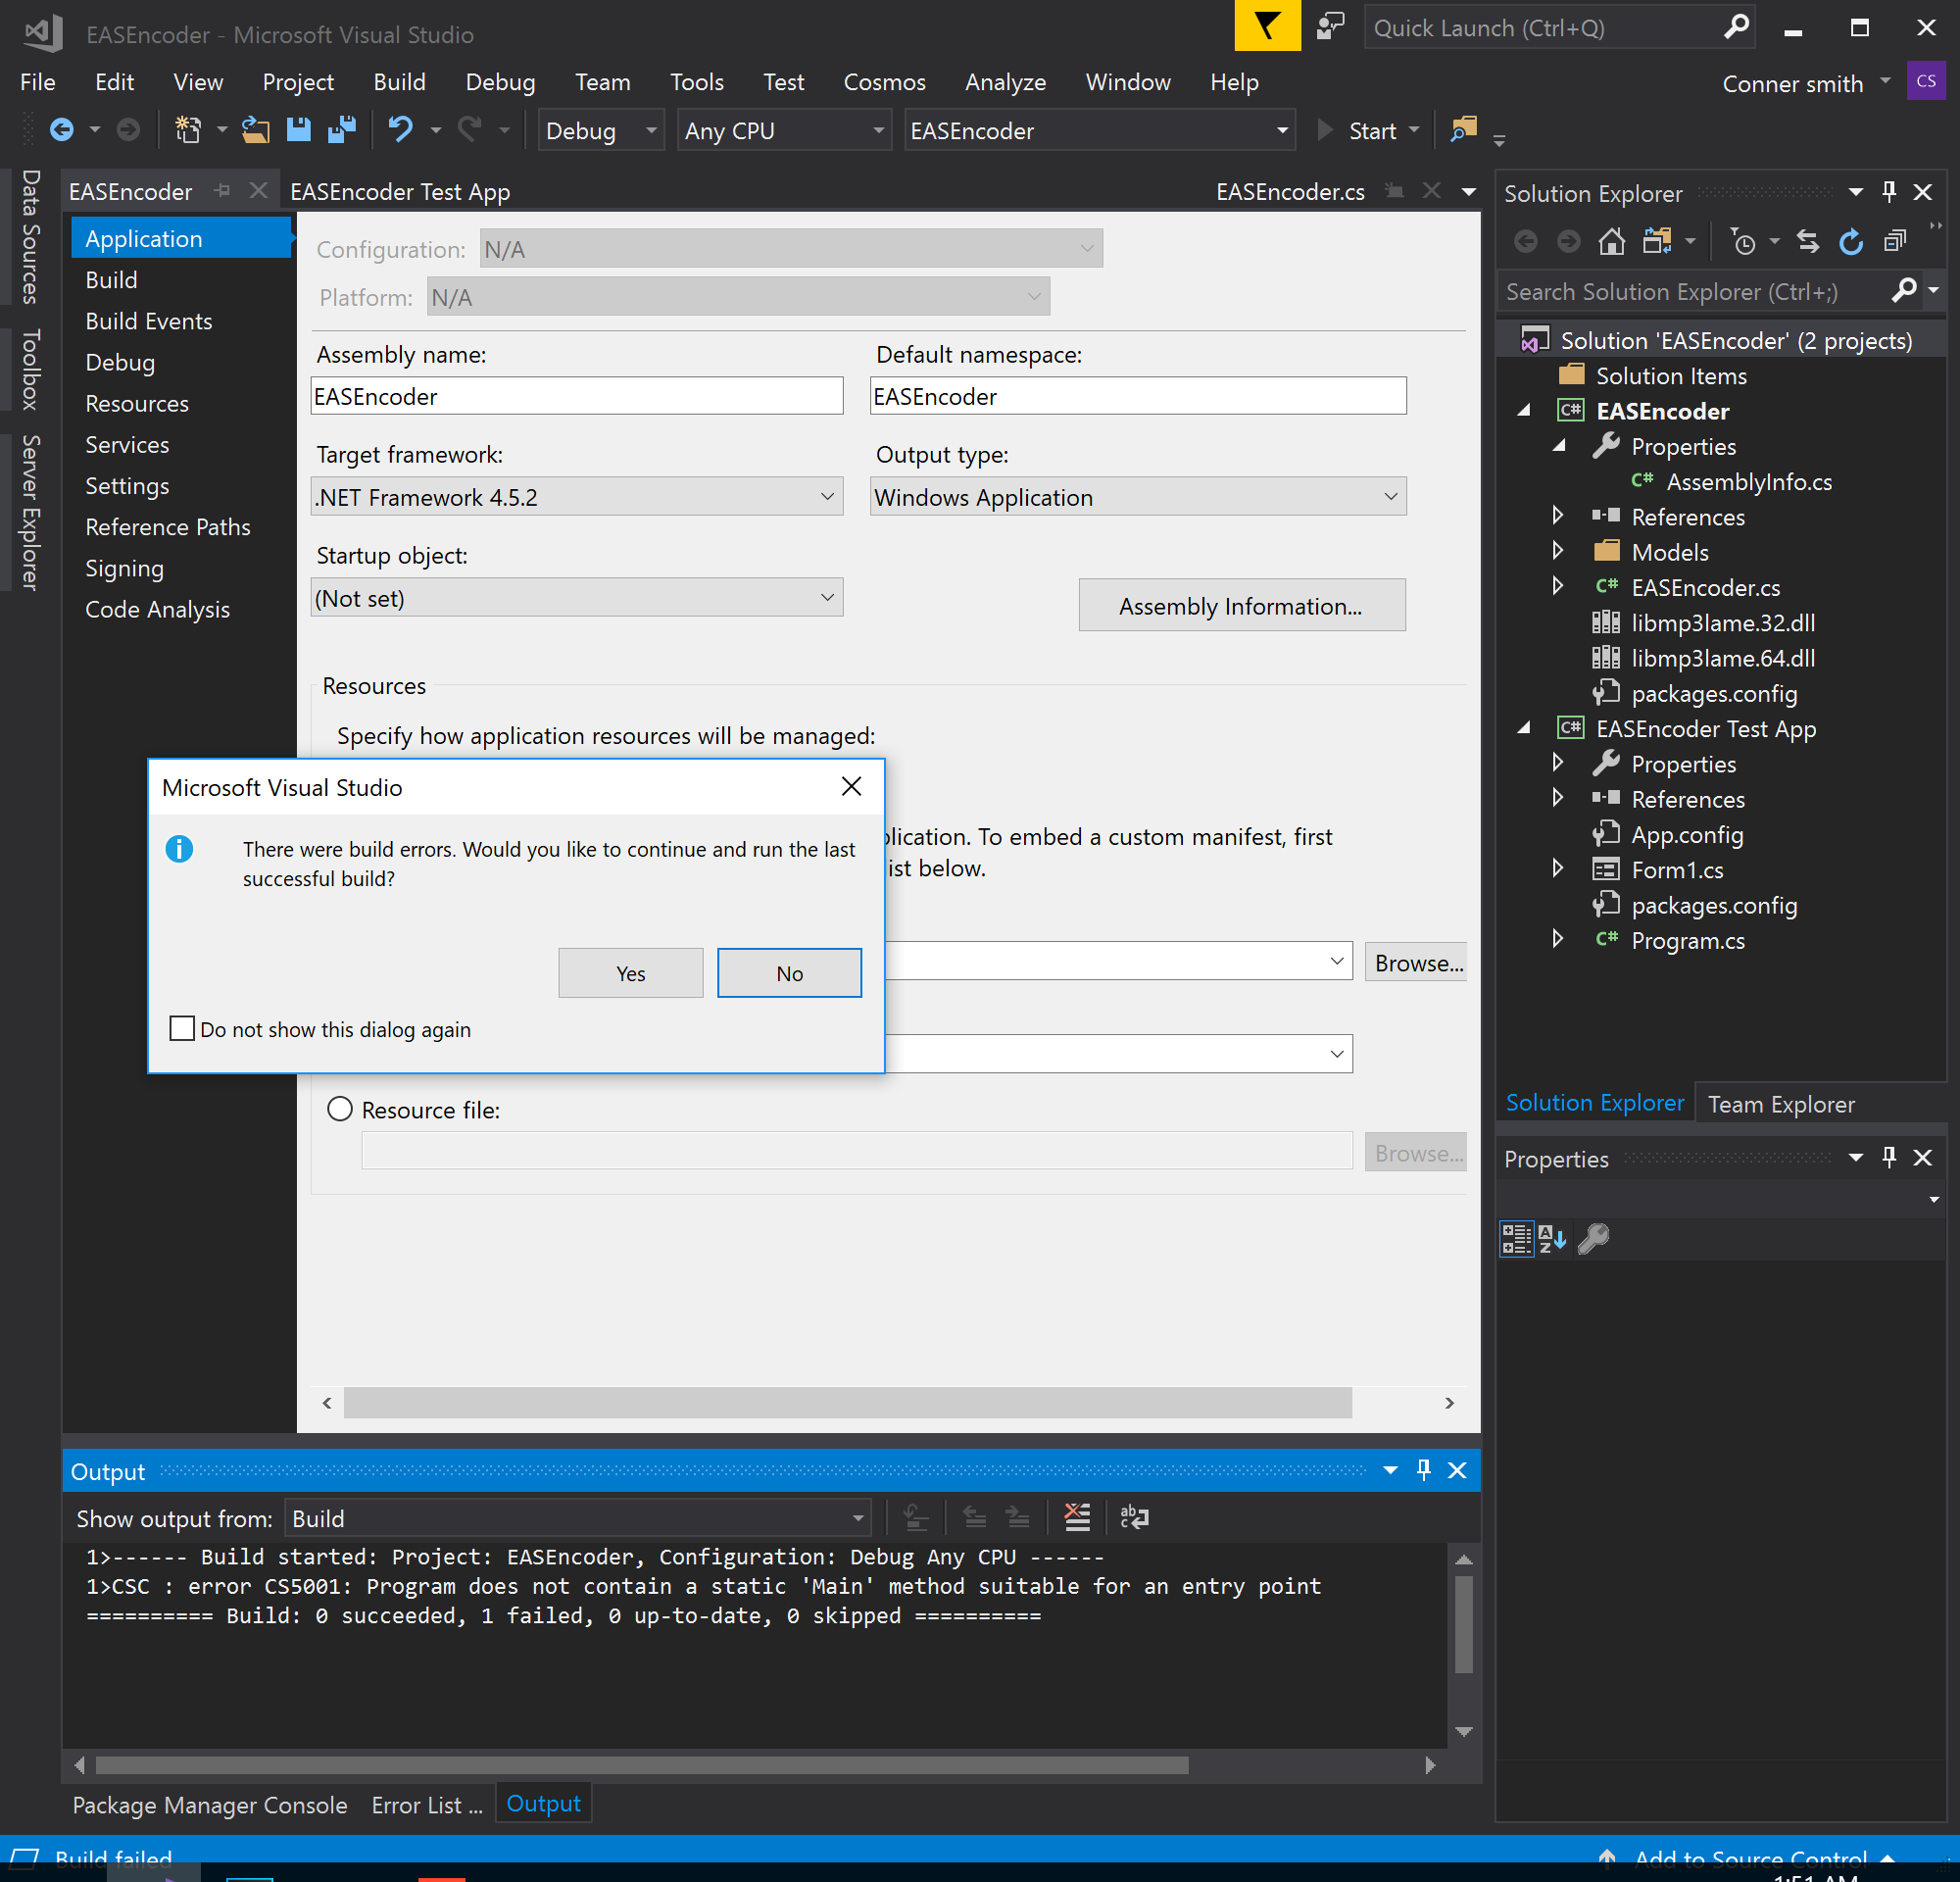This screenshot has width=1960, height=1882.
Task: Click the Home icon in Solution Explorer
Action: (1611, 241)
